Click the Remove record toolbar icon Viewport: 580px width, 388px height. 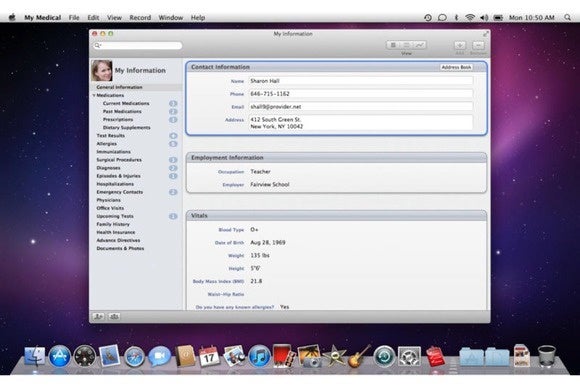tap(478, 45)
